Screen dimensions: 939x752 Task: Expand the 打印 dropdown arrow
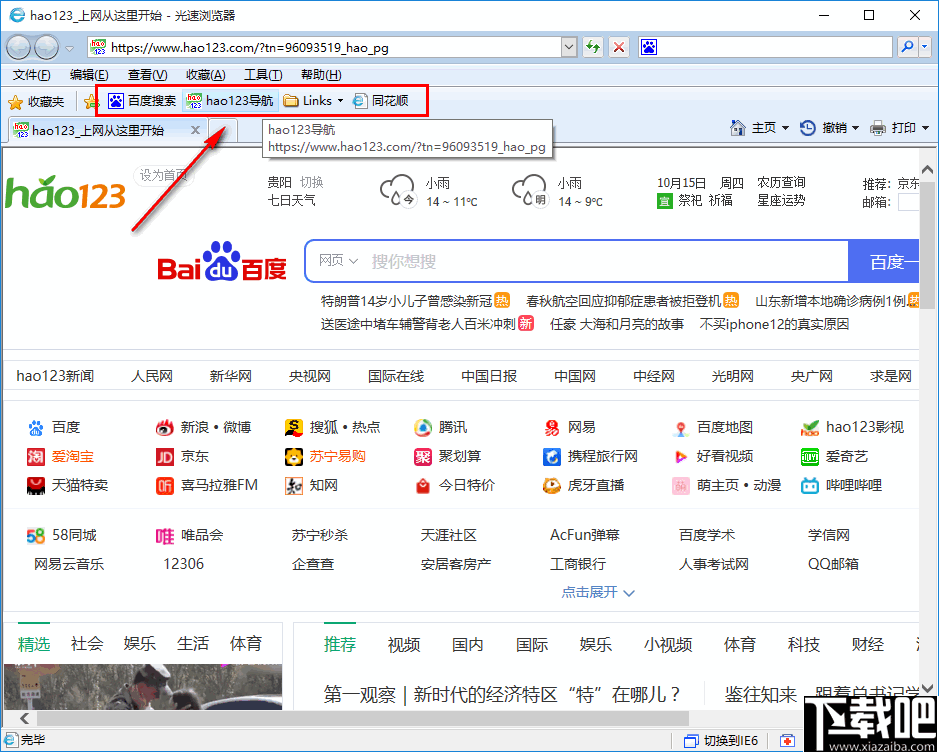pos(925,128)
